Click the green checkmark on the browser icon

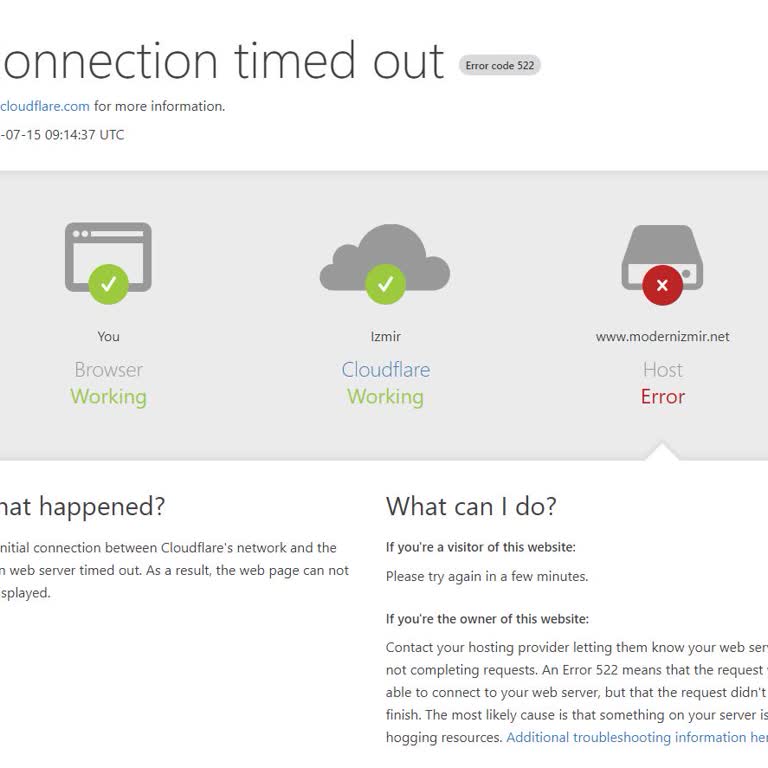pos(108,284)
